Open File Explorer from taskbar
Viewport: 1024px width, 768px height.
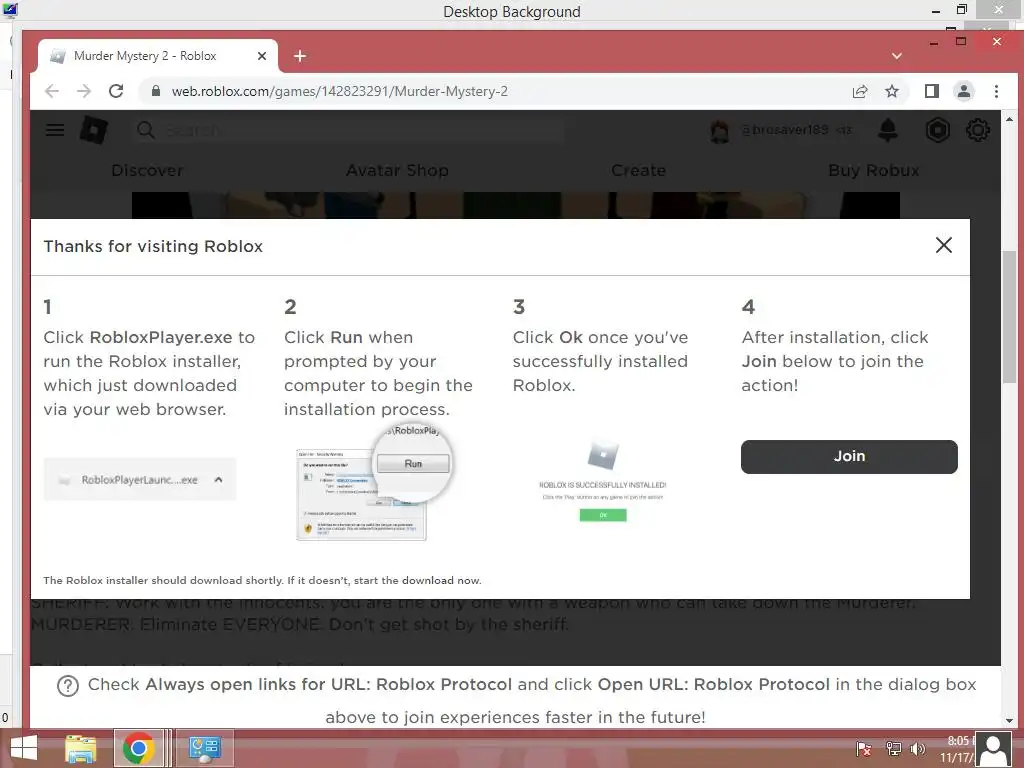coord(81,748)
